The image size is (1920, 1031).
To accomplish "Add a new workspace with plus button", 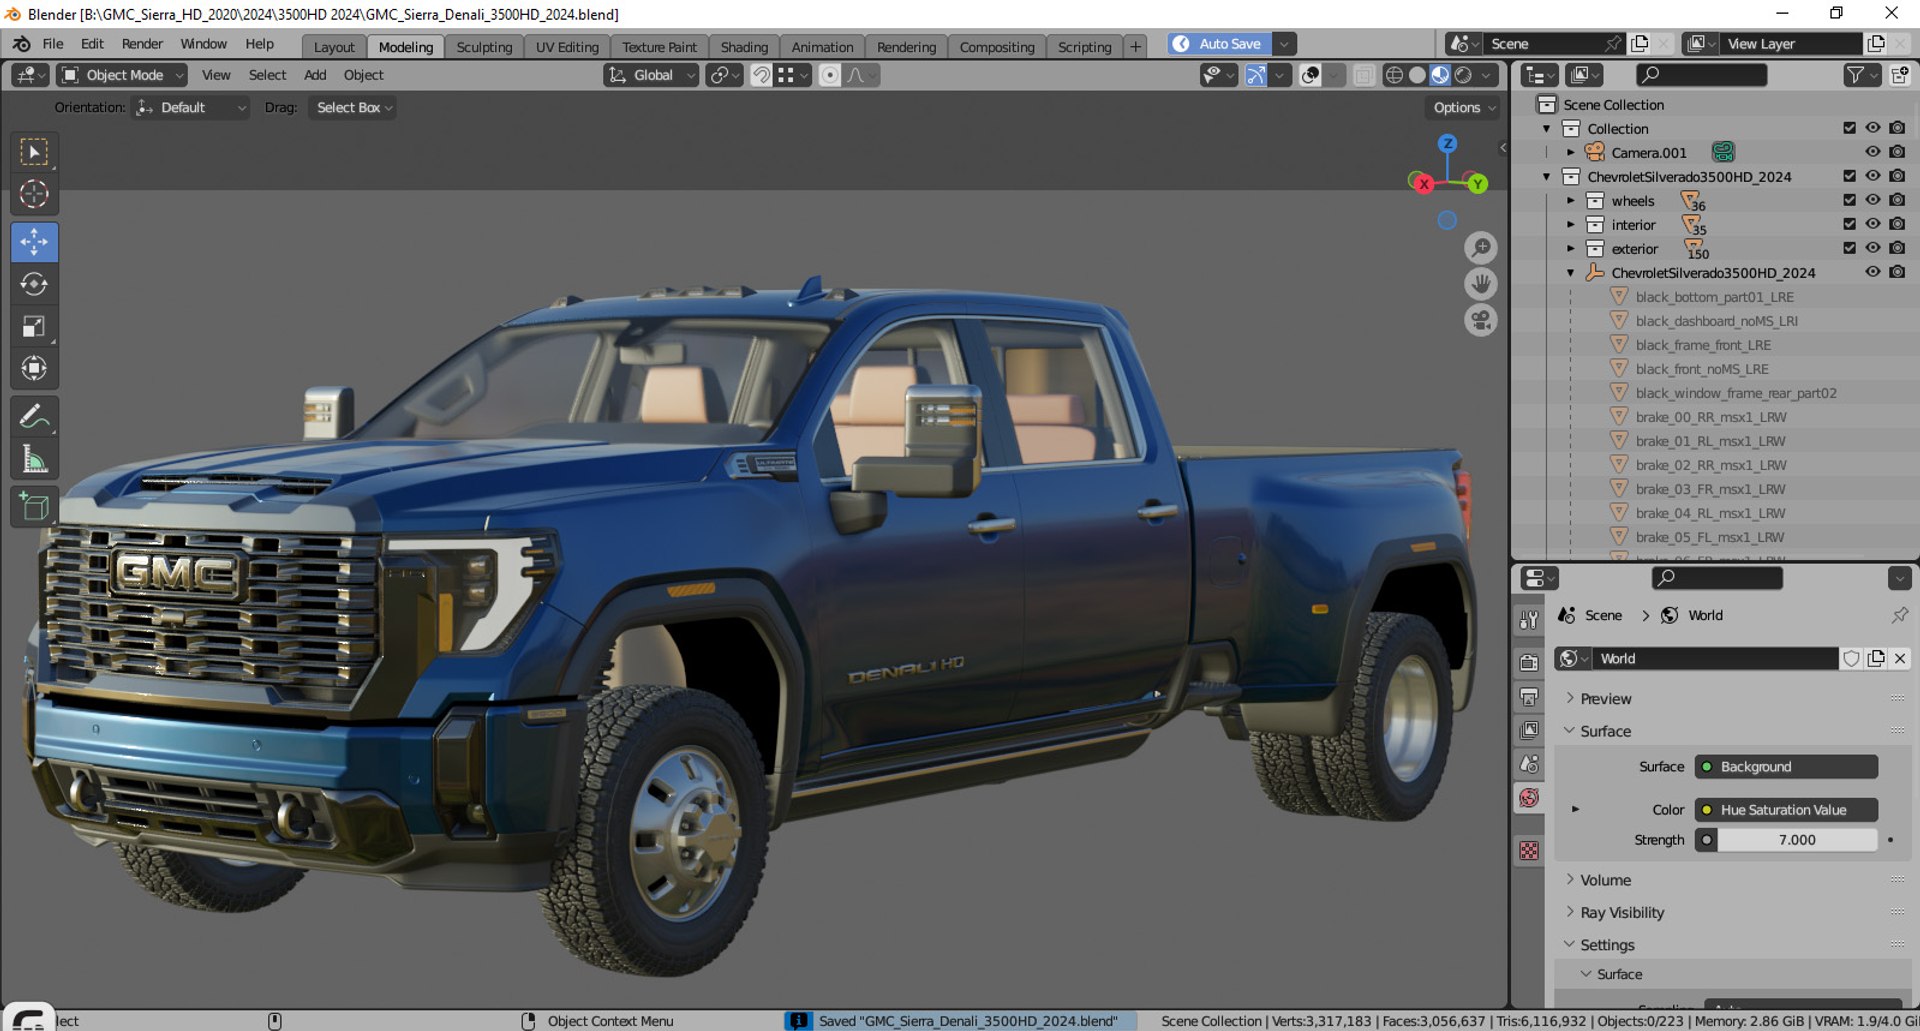I will coord(1135,47).
